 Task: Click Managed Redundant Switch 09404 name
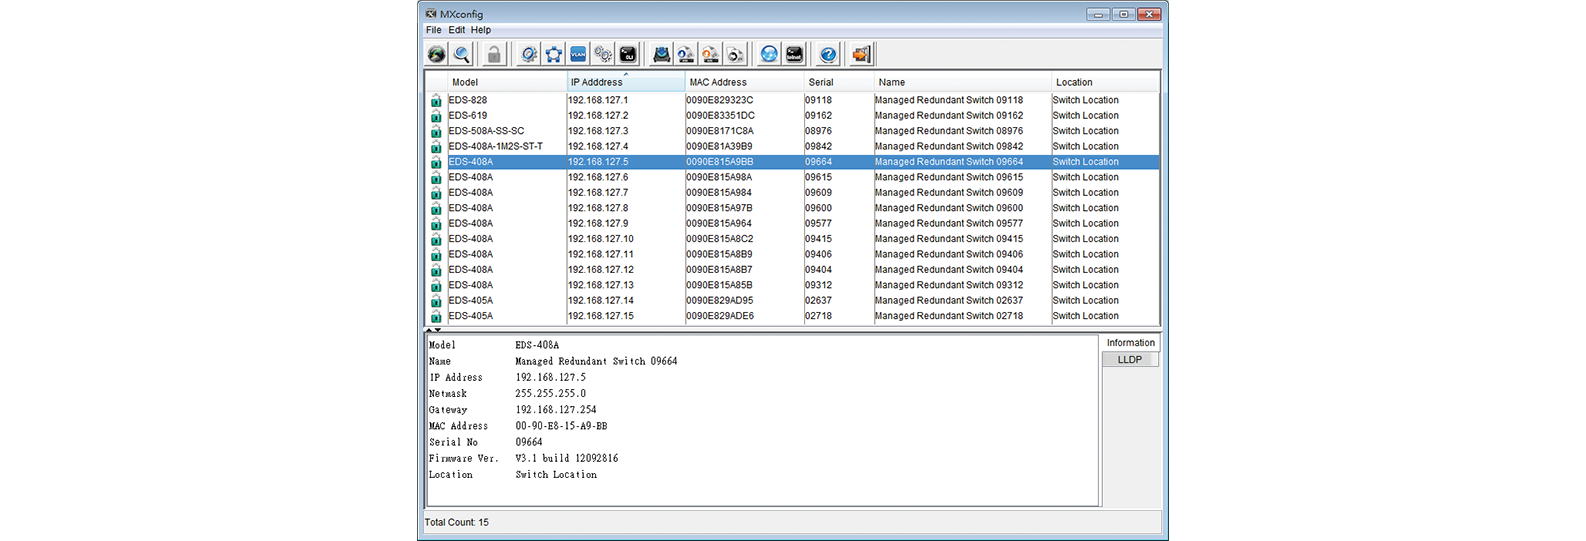click(x=949, y=270)
